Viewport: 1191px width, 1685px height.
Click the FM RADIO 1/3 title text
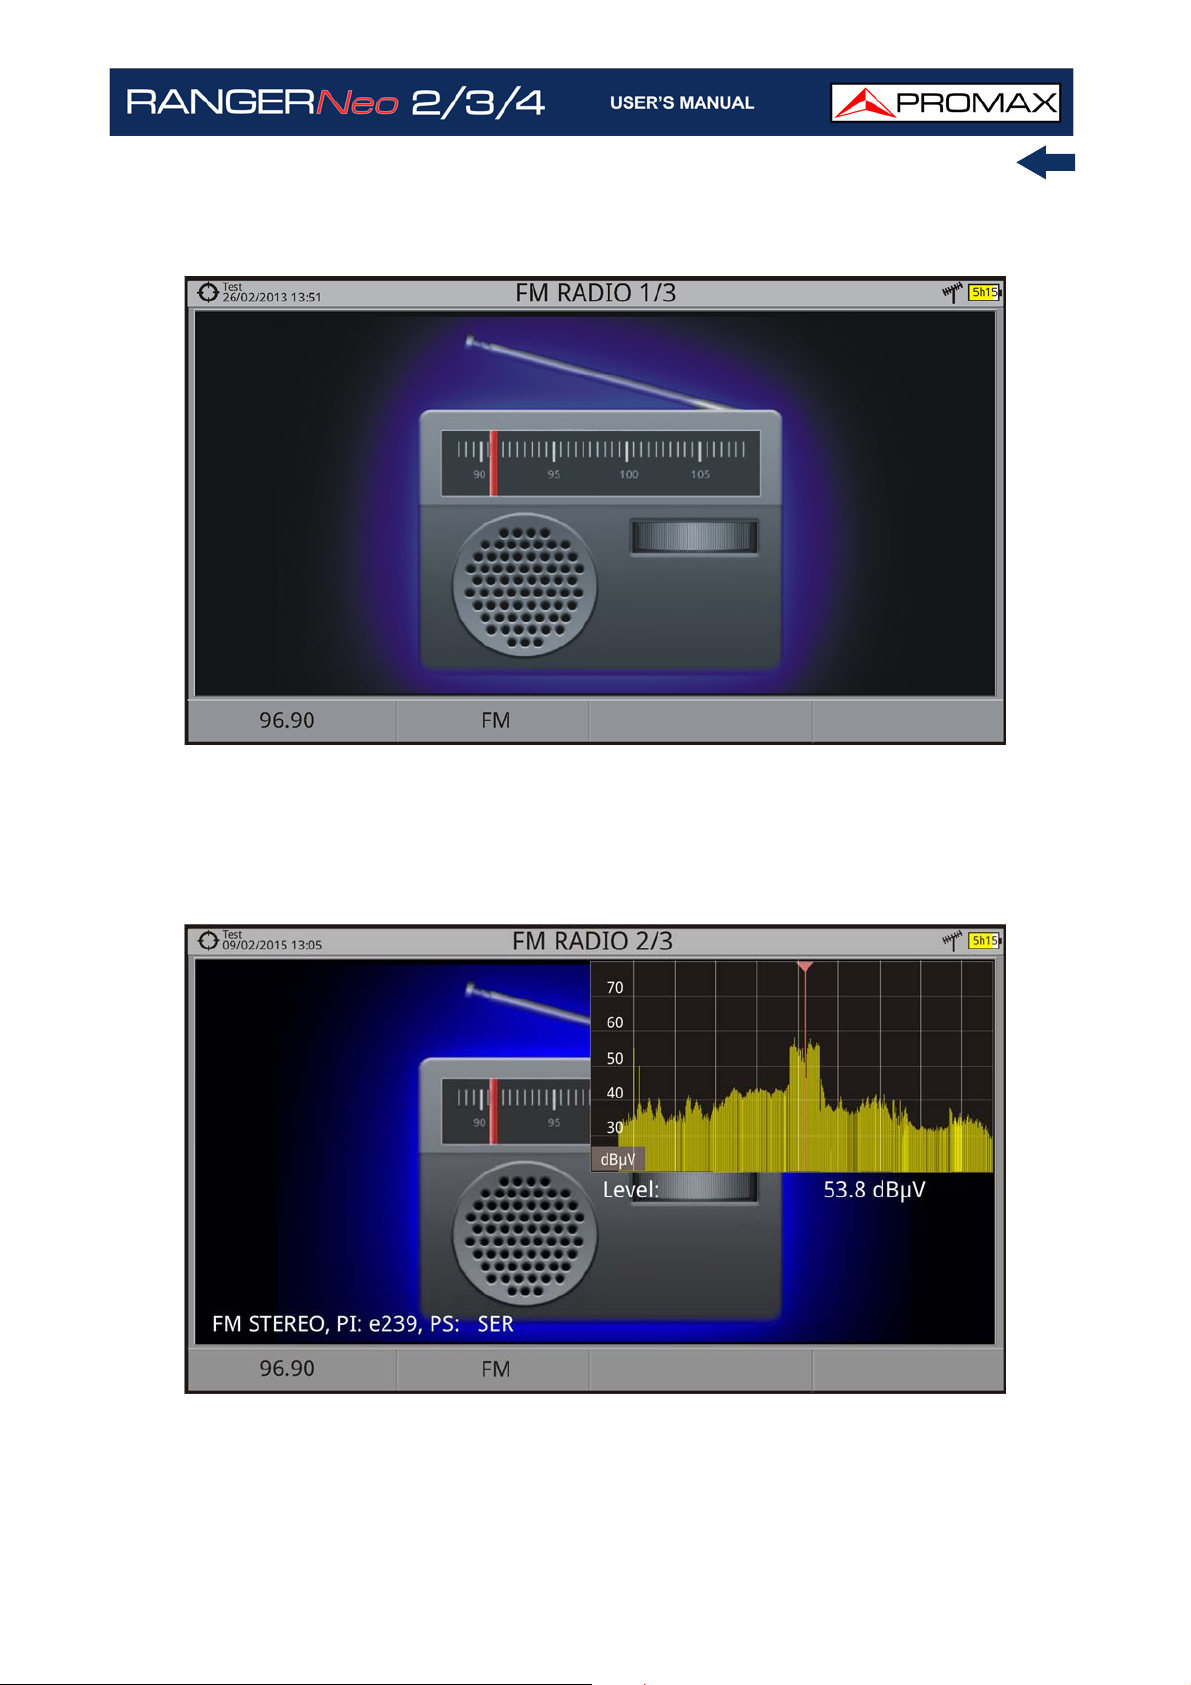596,293
